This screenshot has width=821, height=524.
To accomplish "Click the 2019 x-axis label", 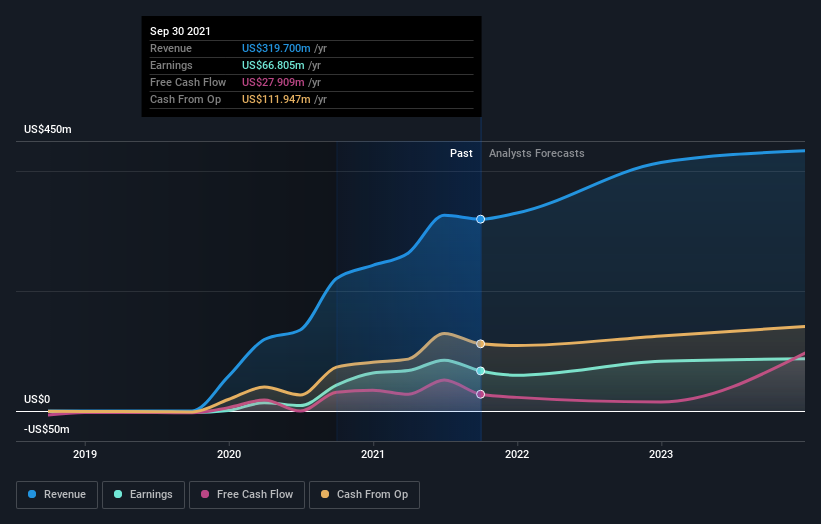I will coord(85,454).
